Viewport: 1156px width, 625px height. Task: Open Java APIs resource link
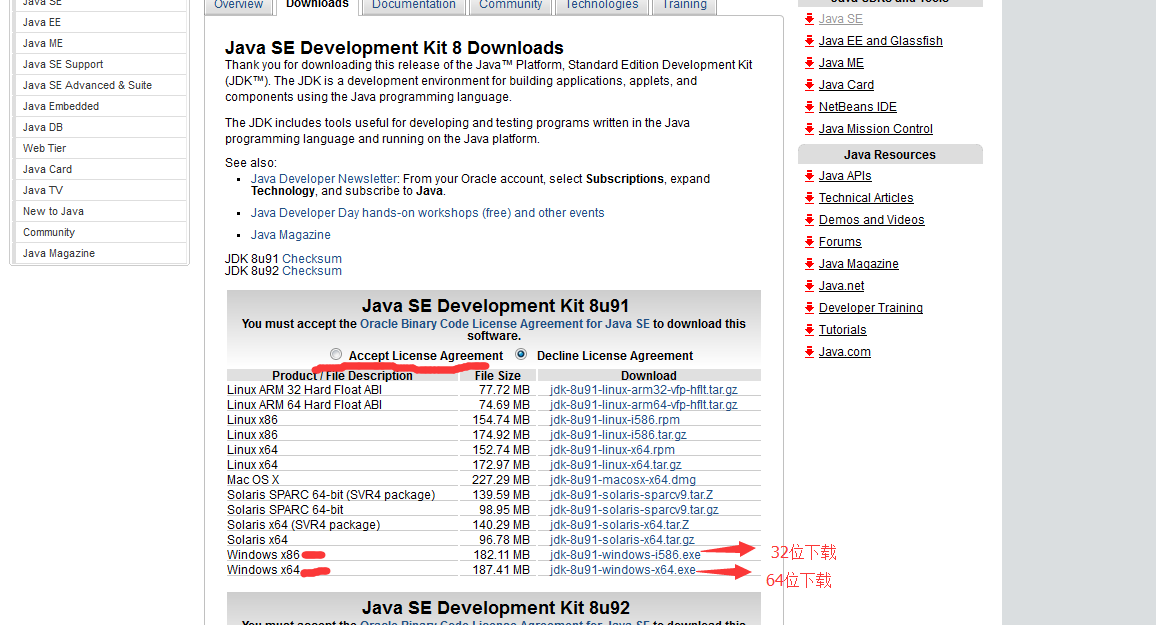(x=845, y=175)
